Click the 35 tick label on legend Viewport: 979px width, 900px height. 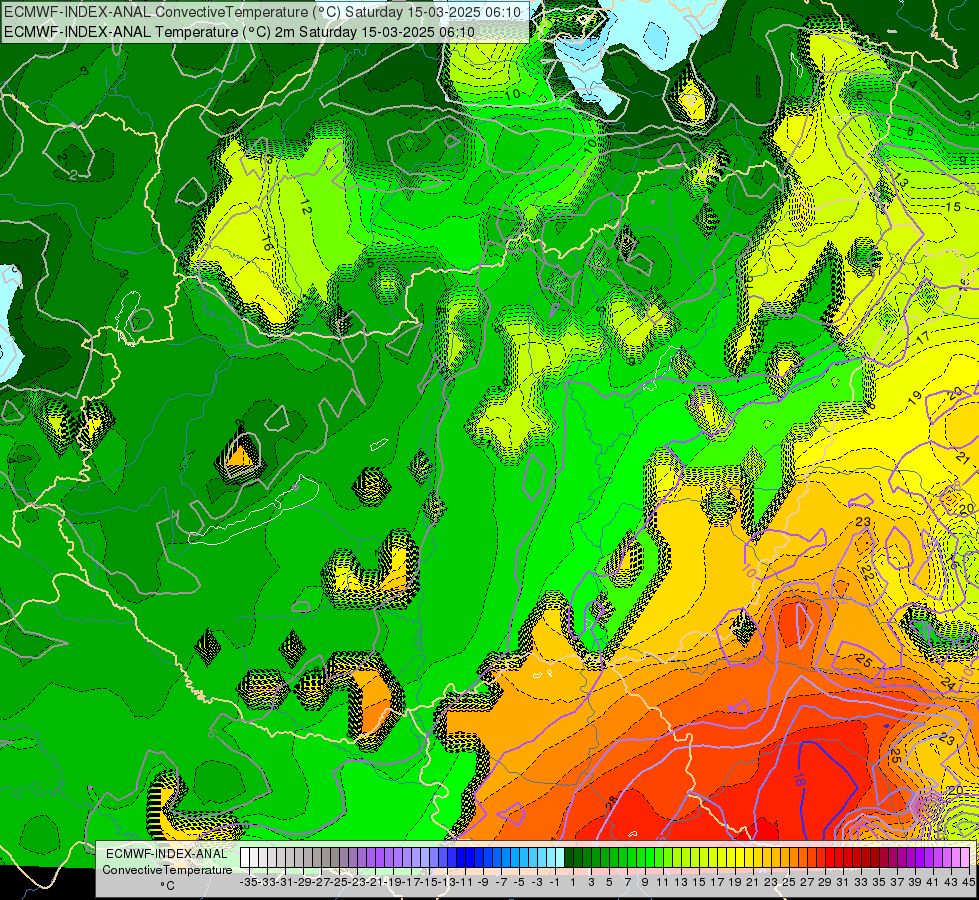(x=878, y=883)
